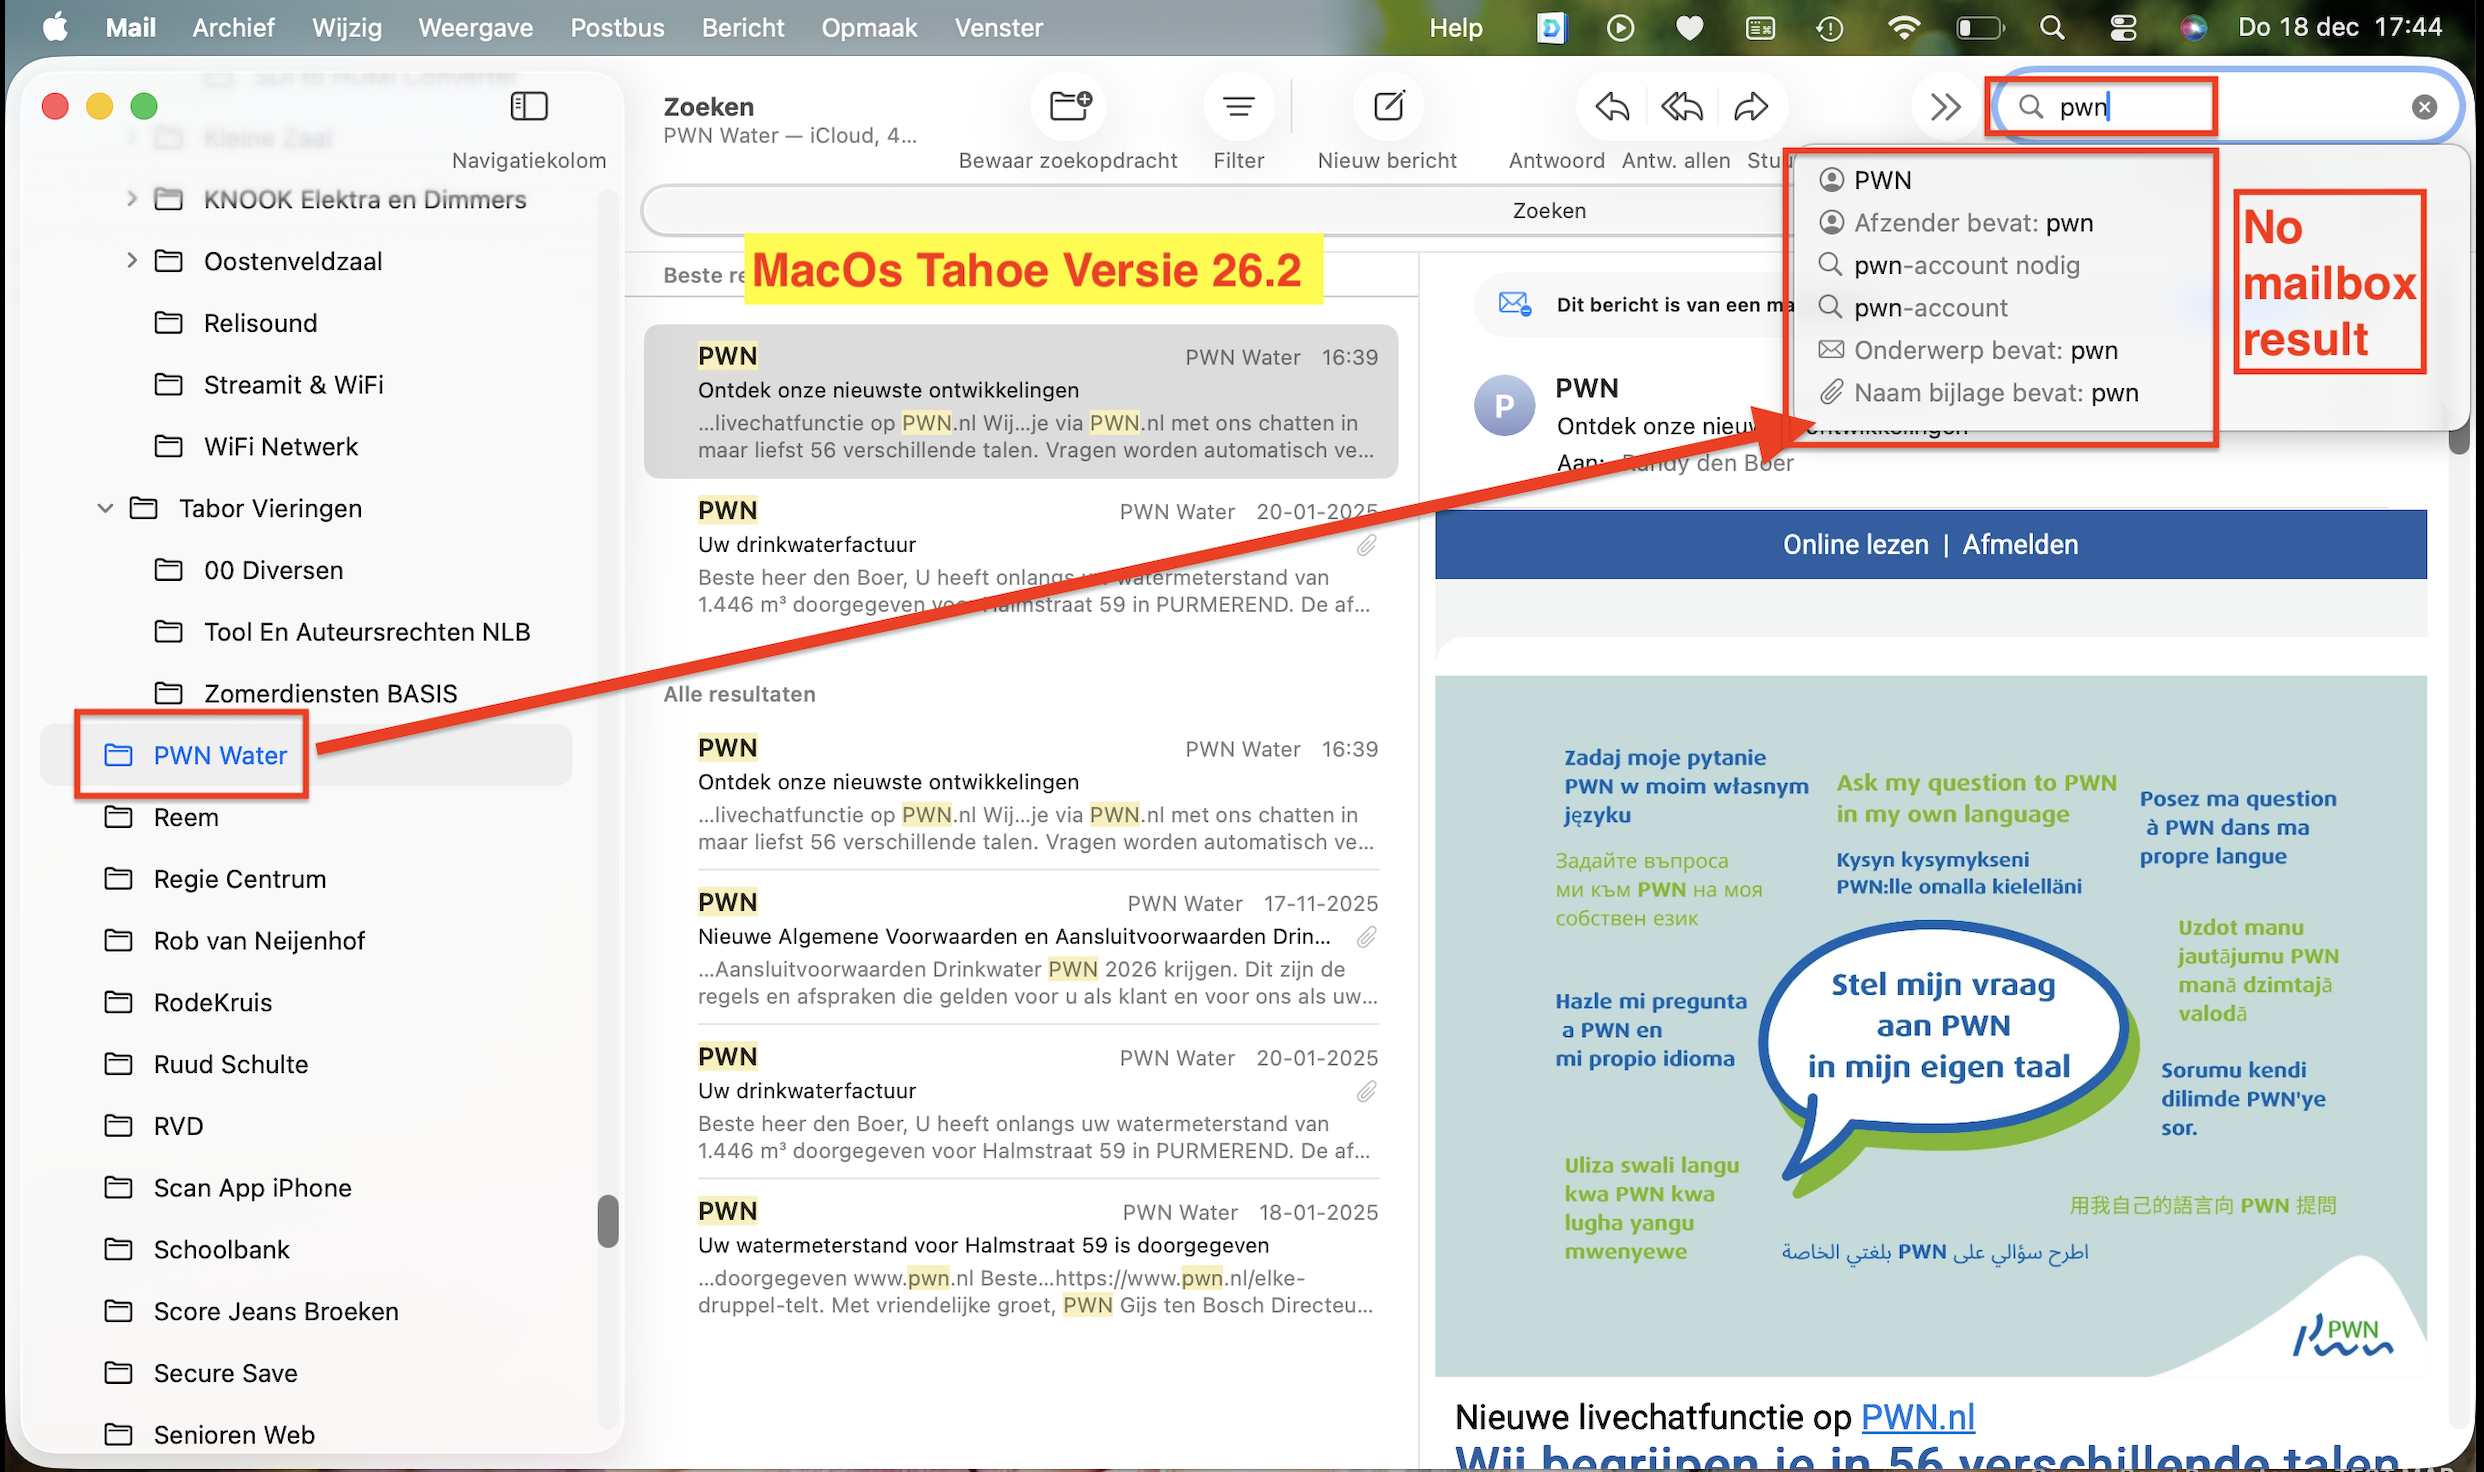The height and width of the screenshot is (1472, 2484).
Task: Click the reply-all double arrow icon
Action: click(1681, 106)
